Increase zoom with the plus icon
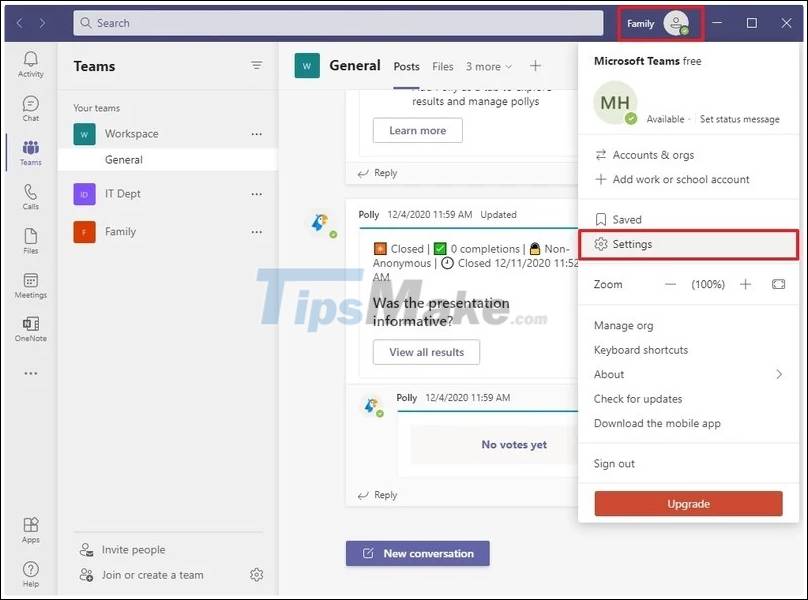This screenshot has width=808, height=600. pyautogui.click(x=745, y=284)
